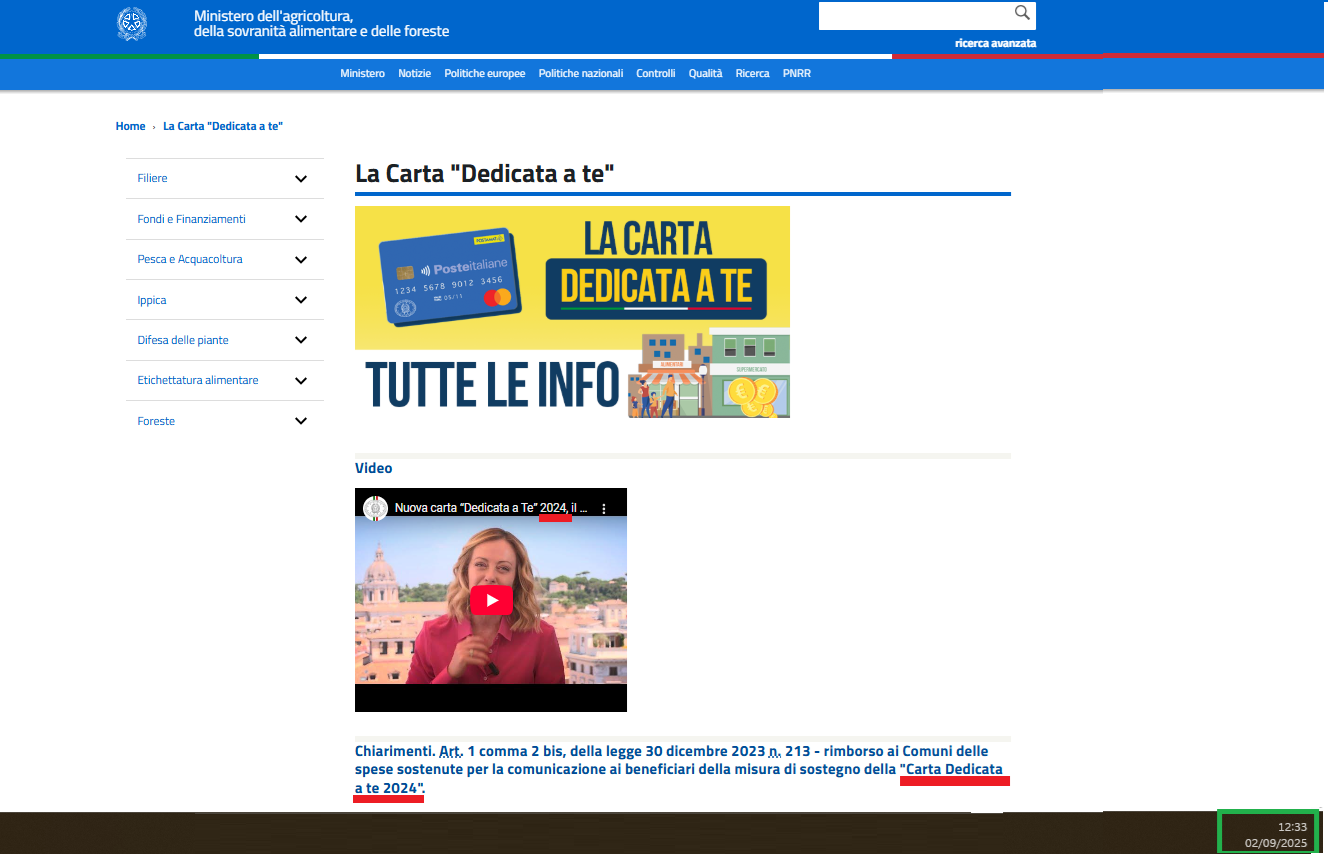Open the Controlli menu
The image size is (1328, 854).
pyautogui.click(x=656, y=73)
